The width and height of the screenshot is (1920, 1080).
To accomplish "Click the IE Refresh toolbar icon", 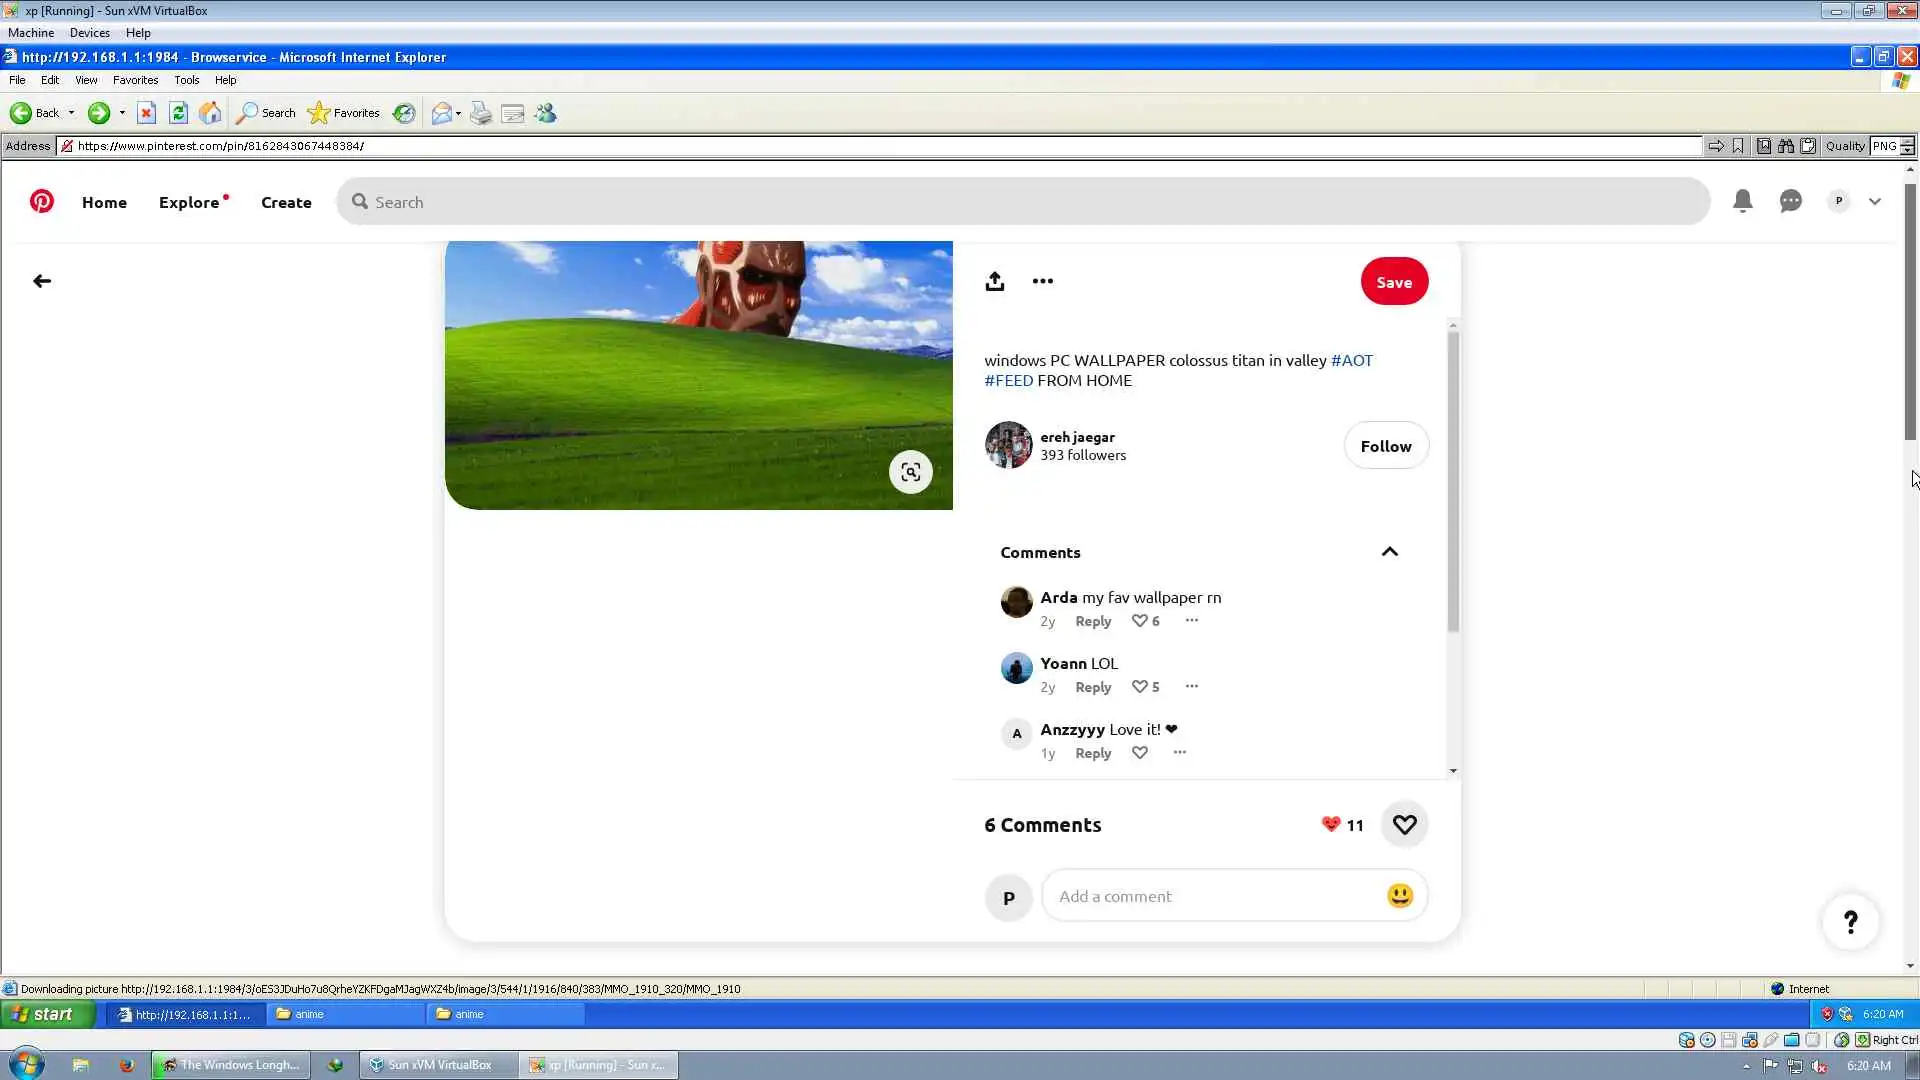I will (178, 113).
